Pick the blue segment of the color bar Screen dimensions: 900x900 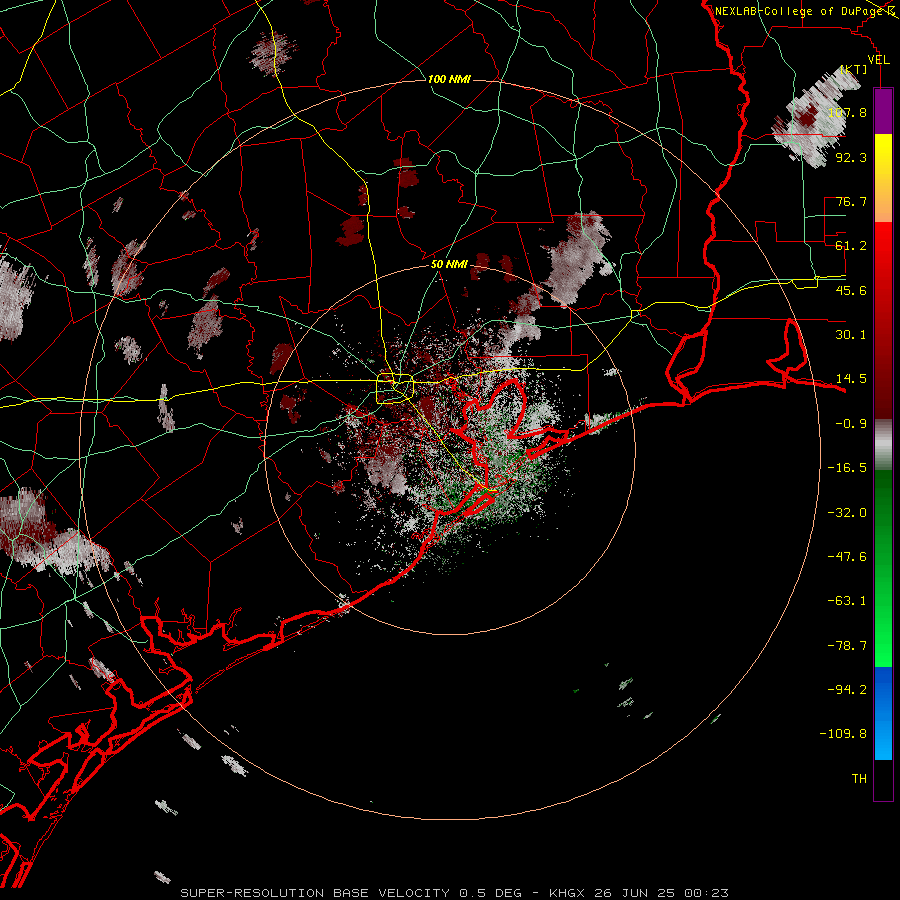click(883, 713)
